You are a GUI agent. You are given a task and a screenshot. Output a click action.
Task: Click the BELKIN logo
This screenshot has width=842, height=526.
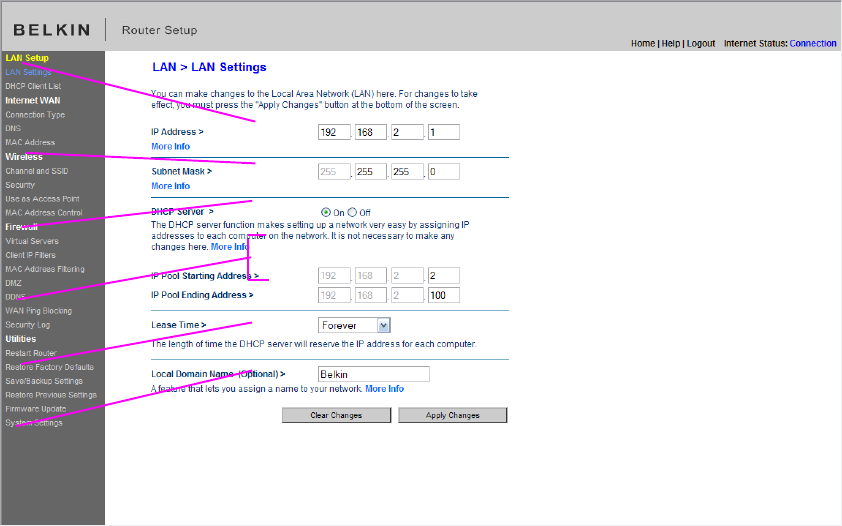point(52,30)
